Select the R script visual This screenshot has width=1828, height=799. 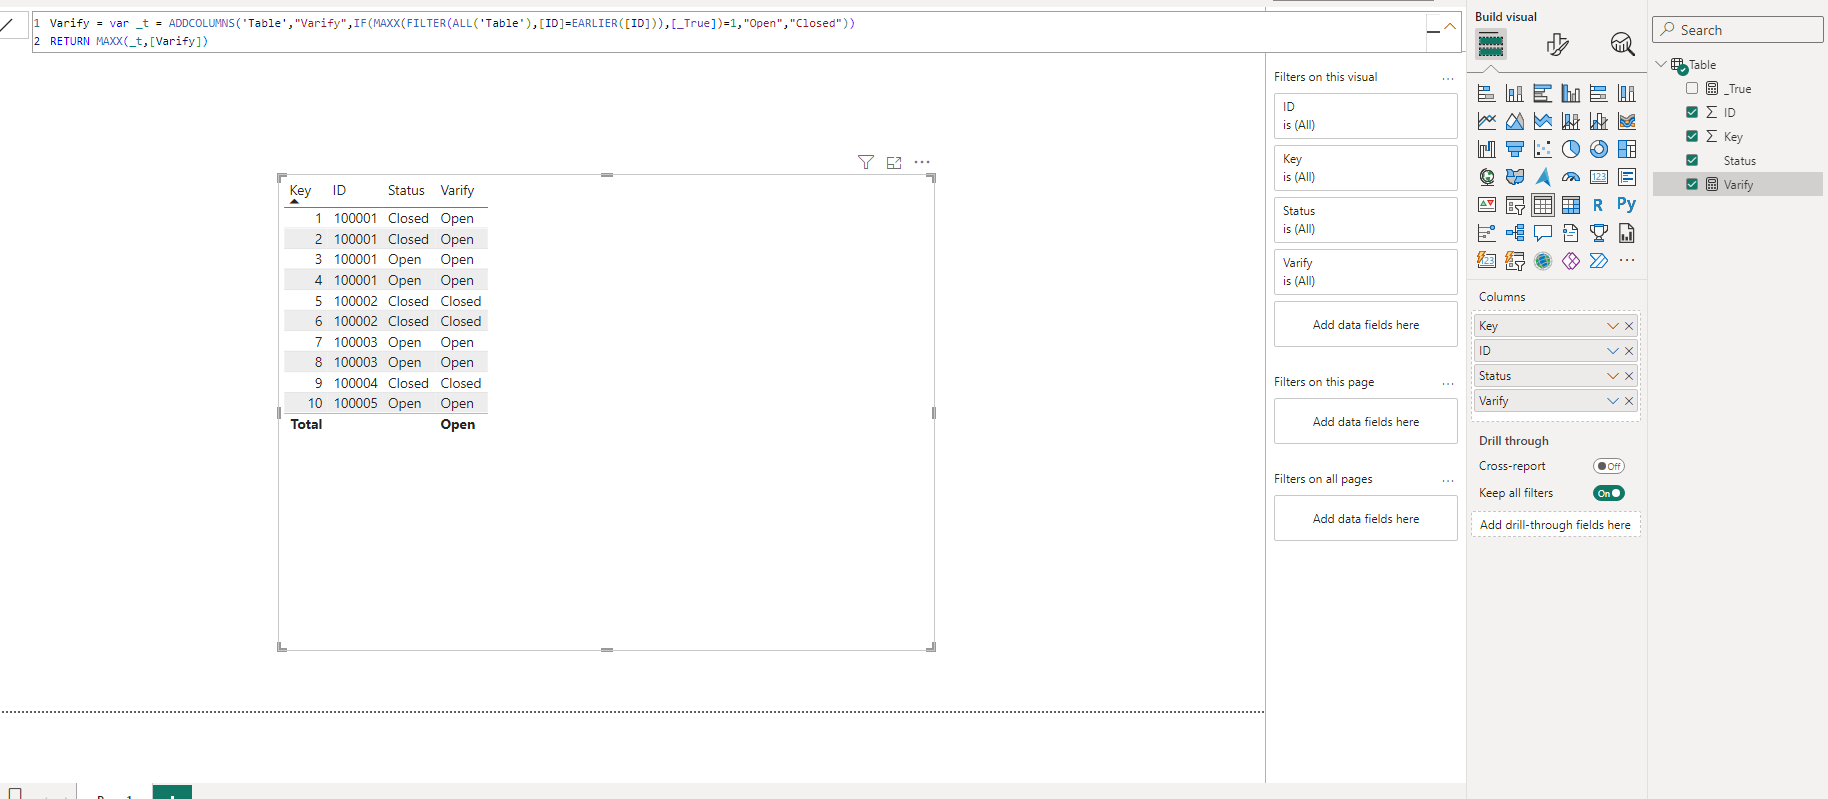pyautogui.click(x=1599, y=205)
